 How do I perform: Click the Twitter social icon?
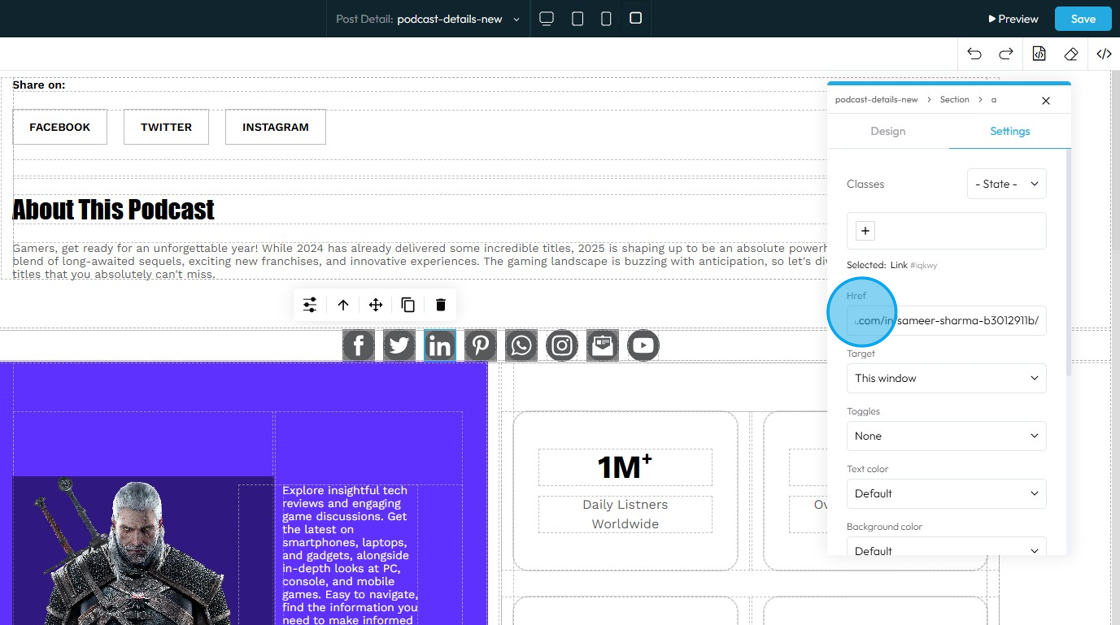[399, 346]
